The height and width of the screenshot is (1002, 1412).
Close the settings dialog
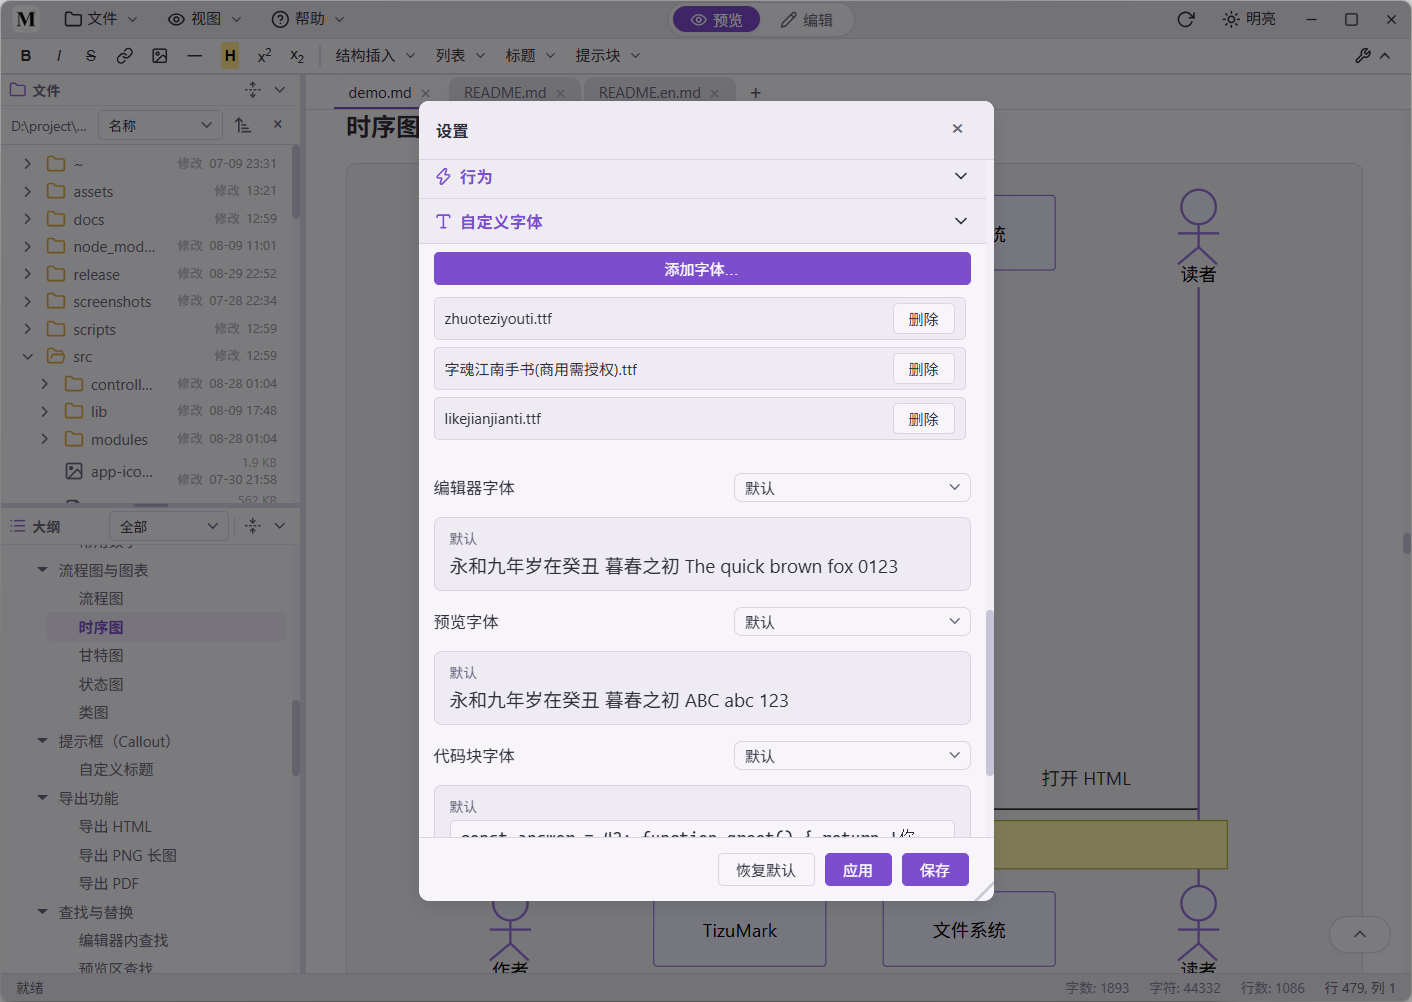[x=958, y=129]
